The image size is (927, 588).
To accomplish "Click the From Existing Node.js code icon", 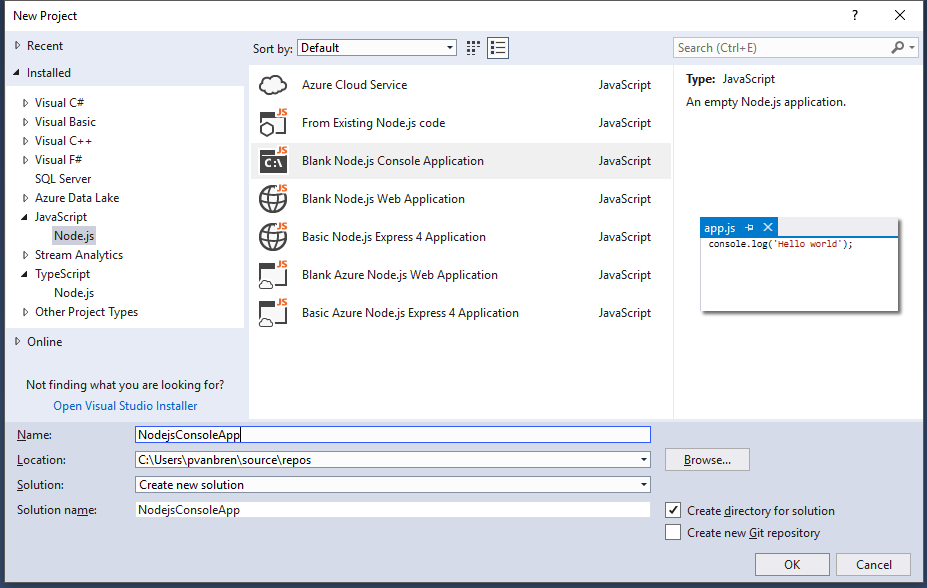I will (273, 123).
